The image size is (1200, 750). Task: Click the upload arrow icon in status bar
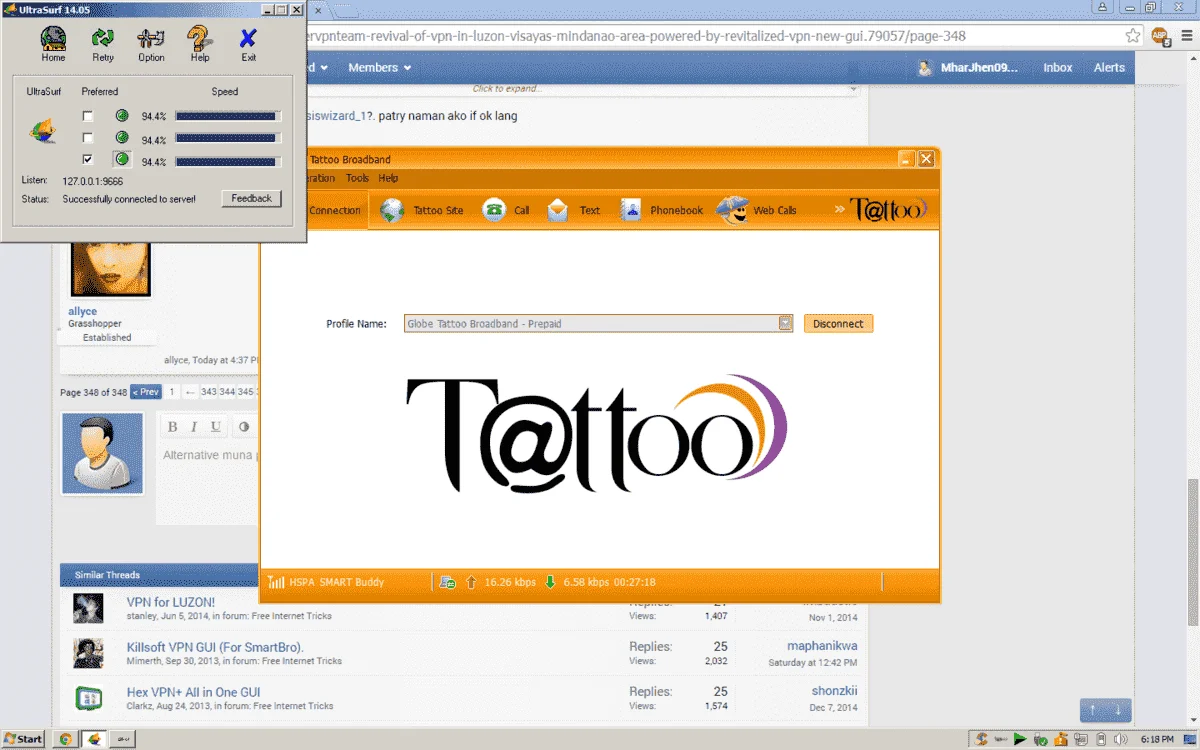tap(471, 581)
